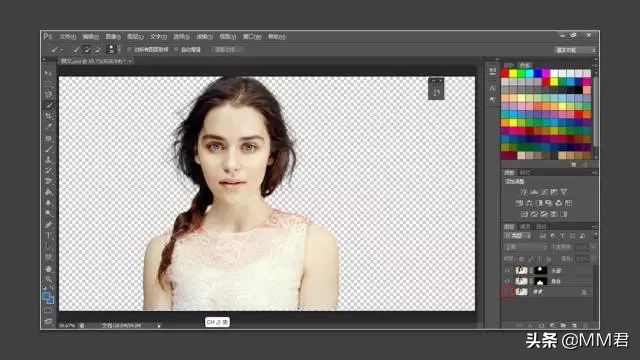The width and height of the screenshot is (640, 360).
Task: Open the Image menu
Action: click(113, 37)
